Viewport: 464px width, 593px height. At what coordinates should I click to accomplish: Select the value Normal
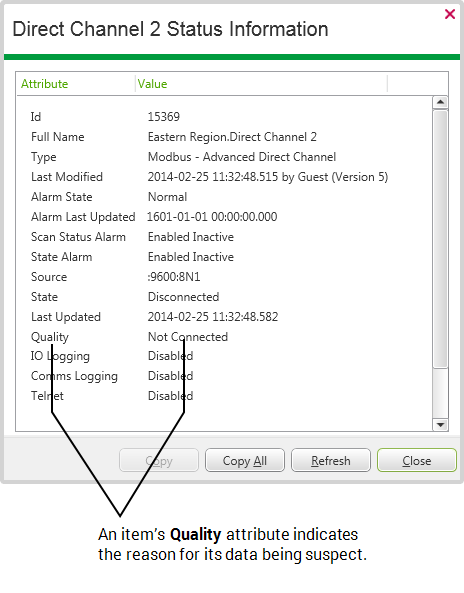click(x=167, y=197)
